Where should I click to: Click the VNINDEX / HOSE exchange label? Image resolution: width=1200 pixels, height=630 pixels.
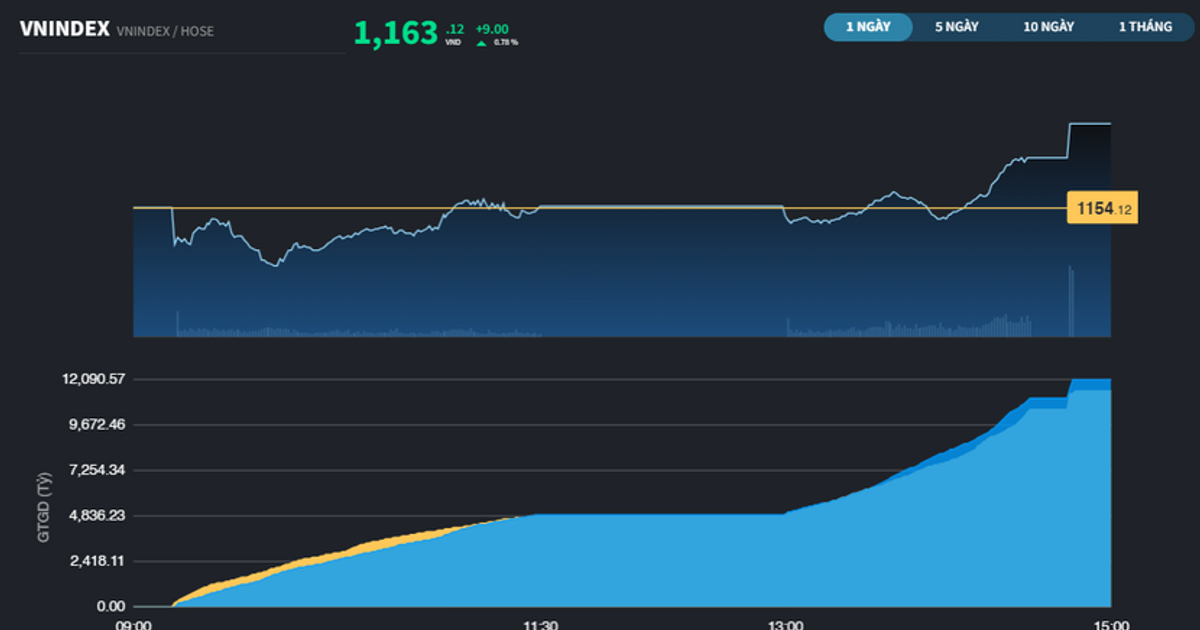click(x=165, y=31)
